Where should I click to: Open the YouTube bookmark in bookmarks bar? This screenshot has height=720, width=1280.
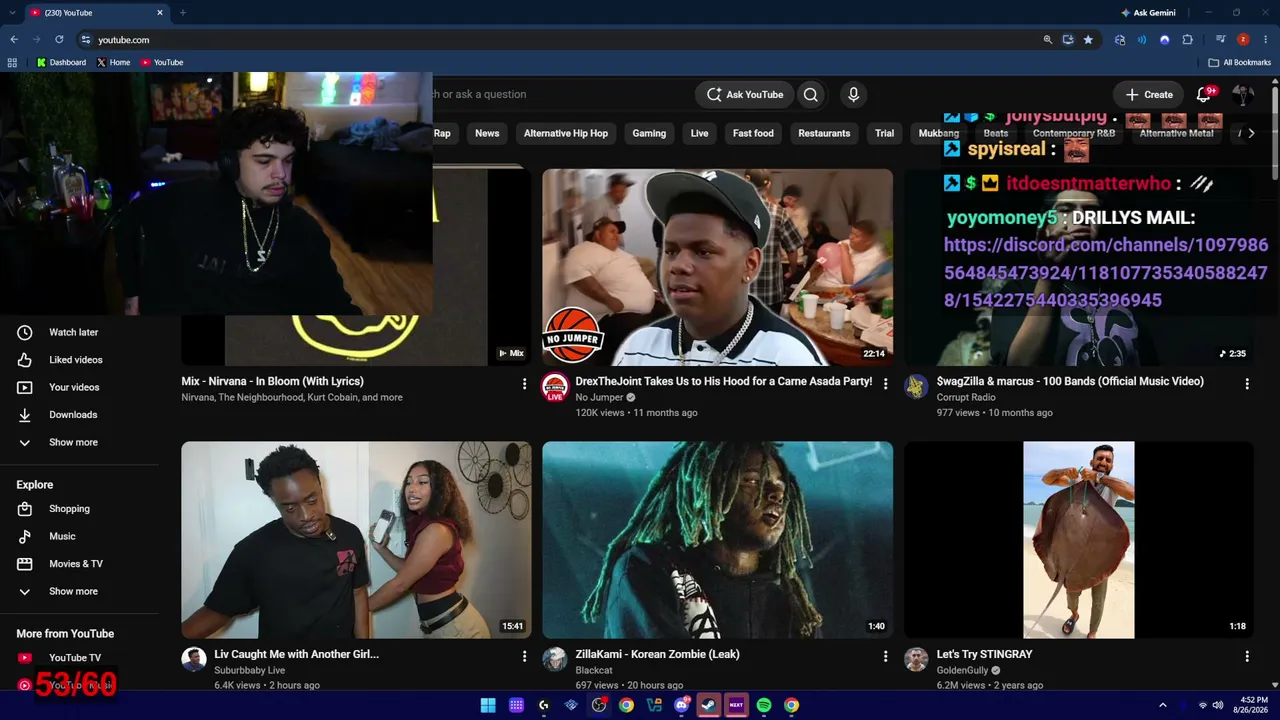tap(162, 62)
